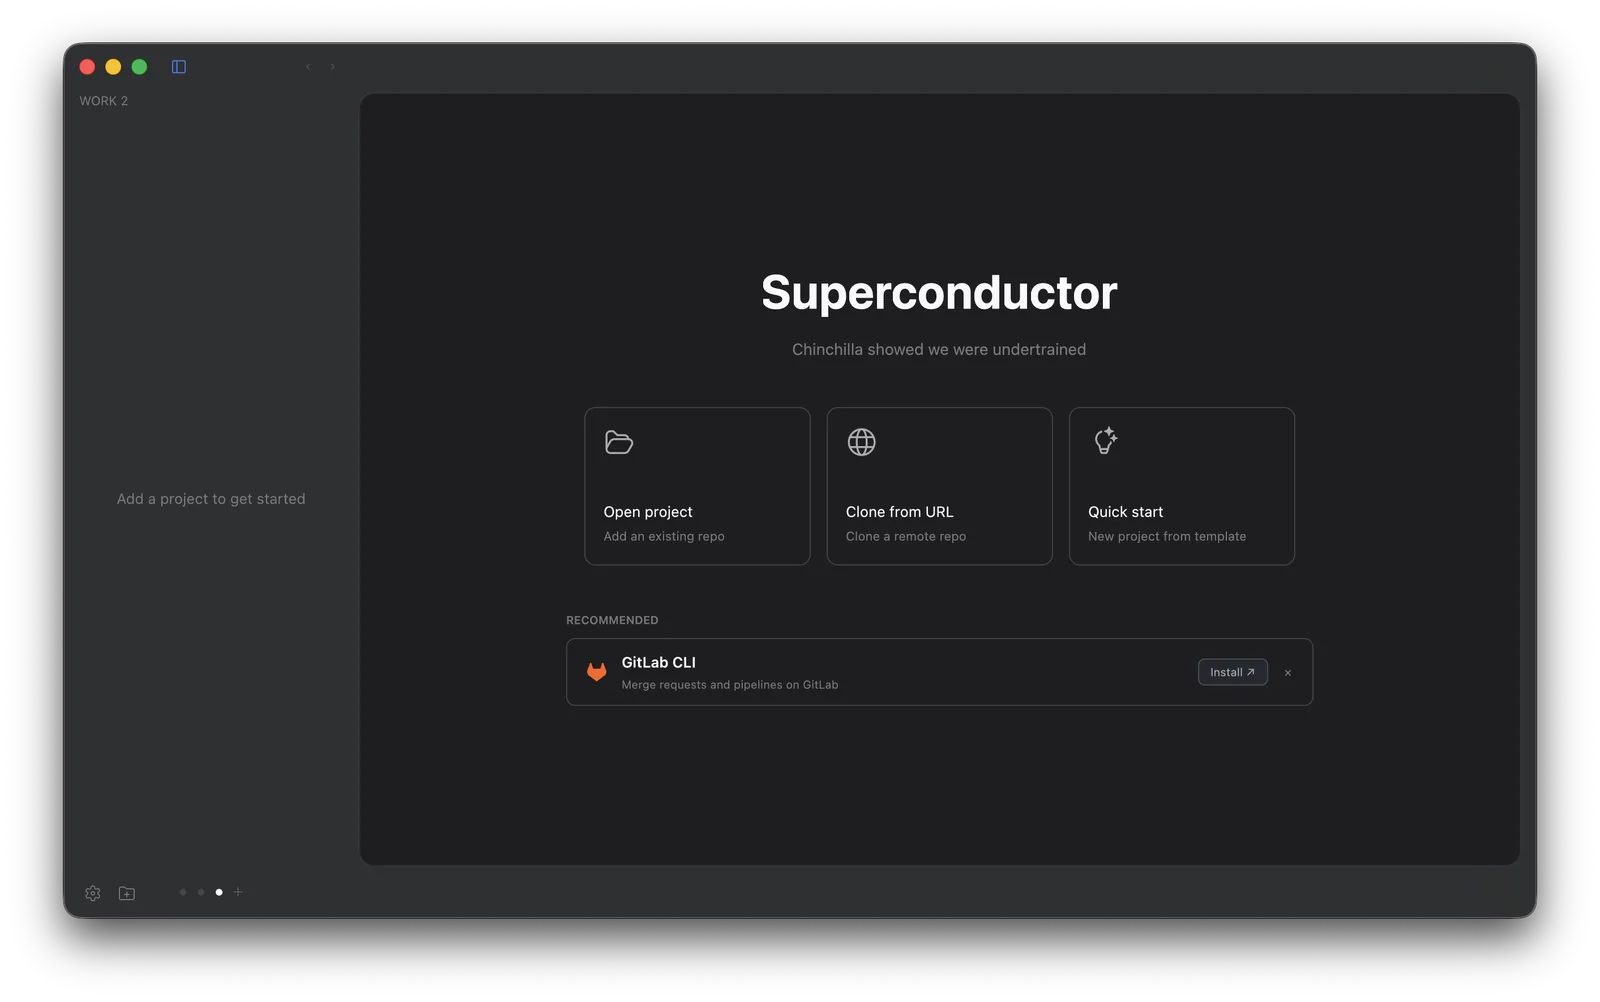Viewport: 1600px width, 1002px height.
Task: Click the GitLab fox logo icon
Action: pyautogui.click(x=597, y=672)
